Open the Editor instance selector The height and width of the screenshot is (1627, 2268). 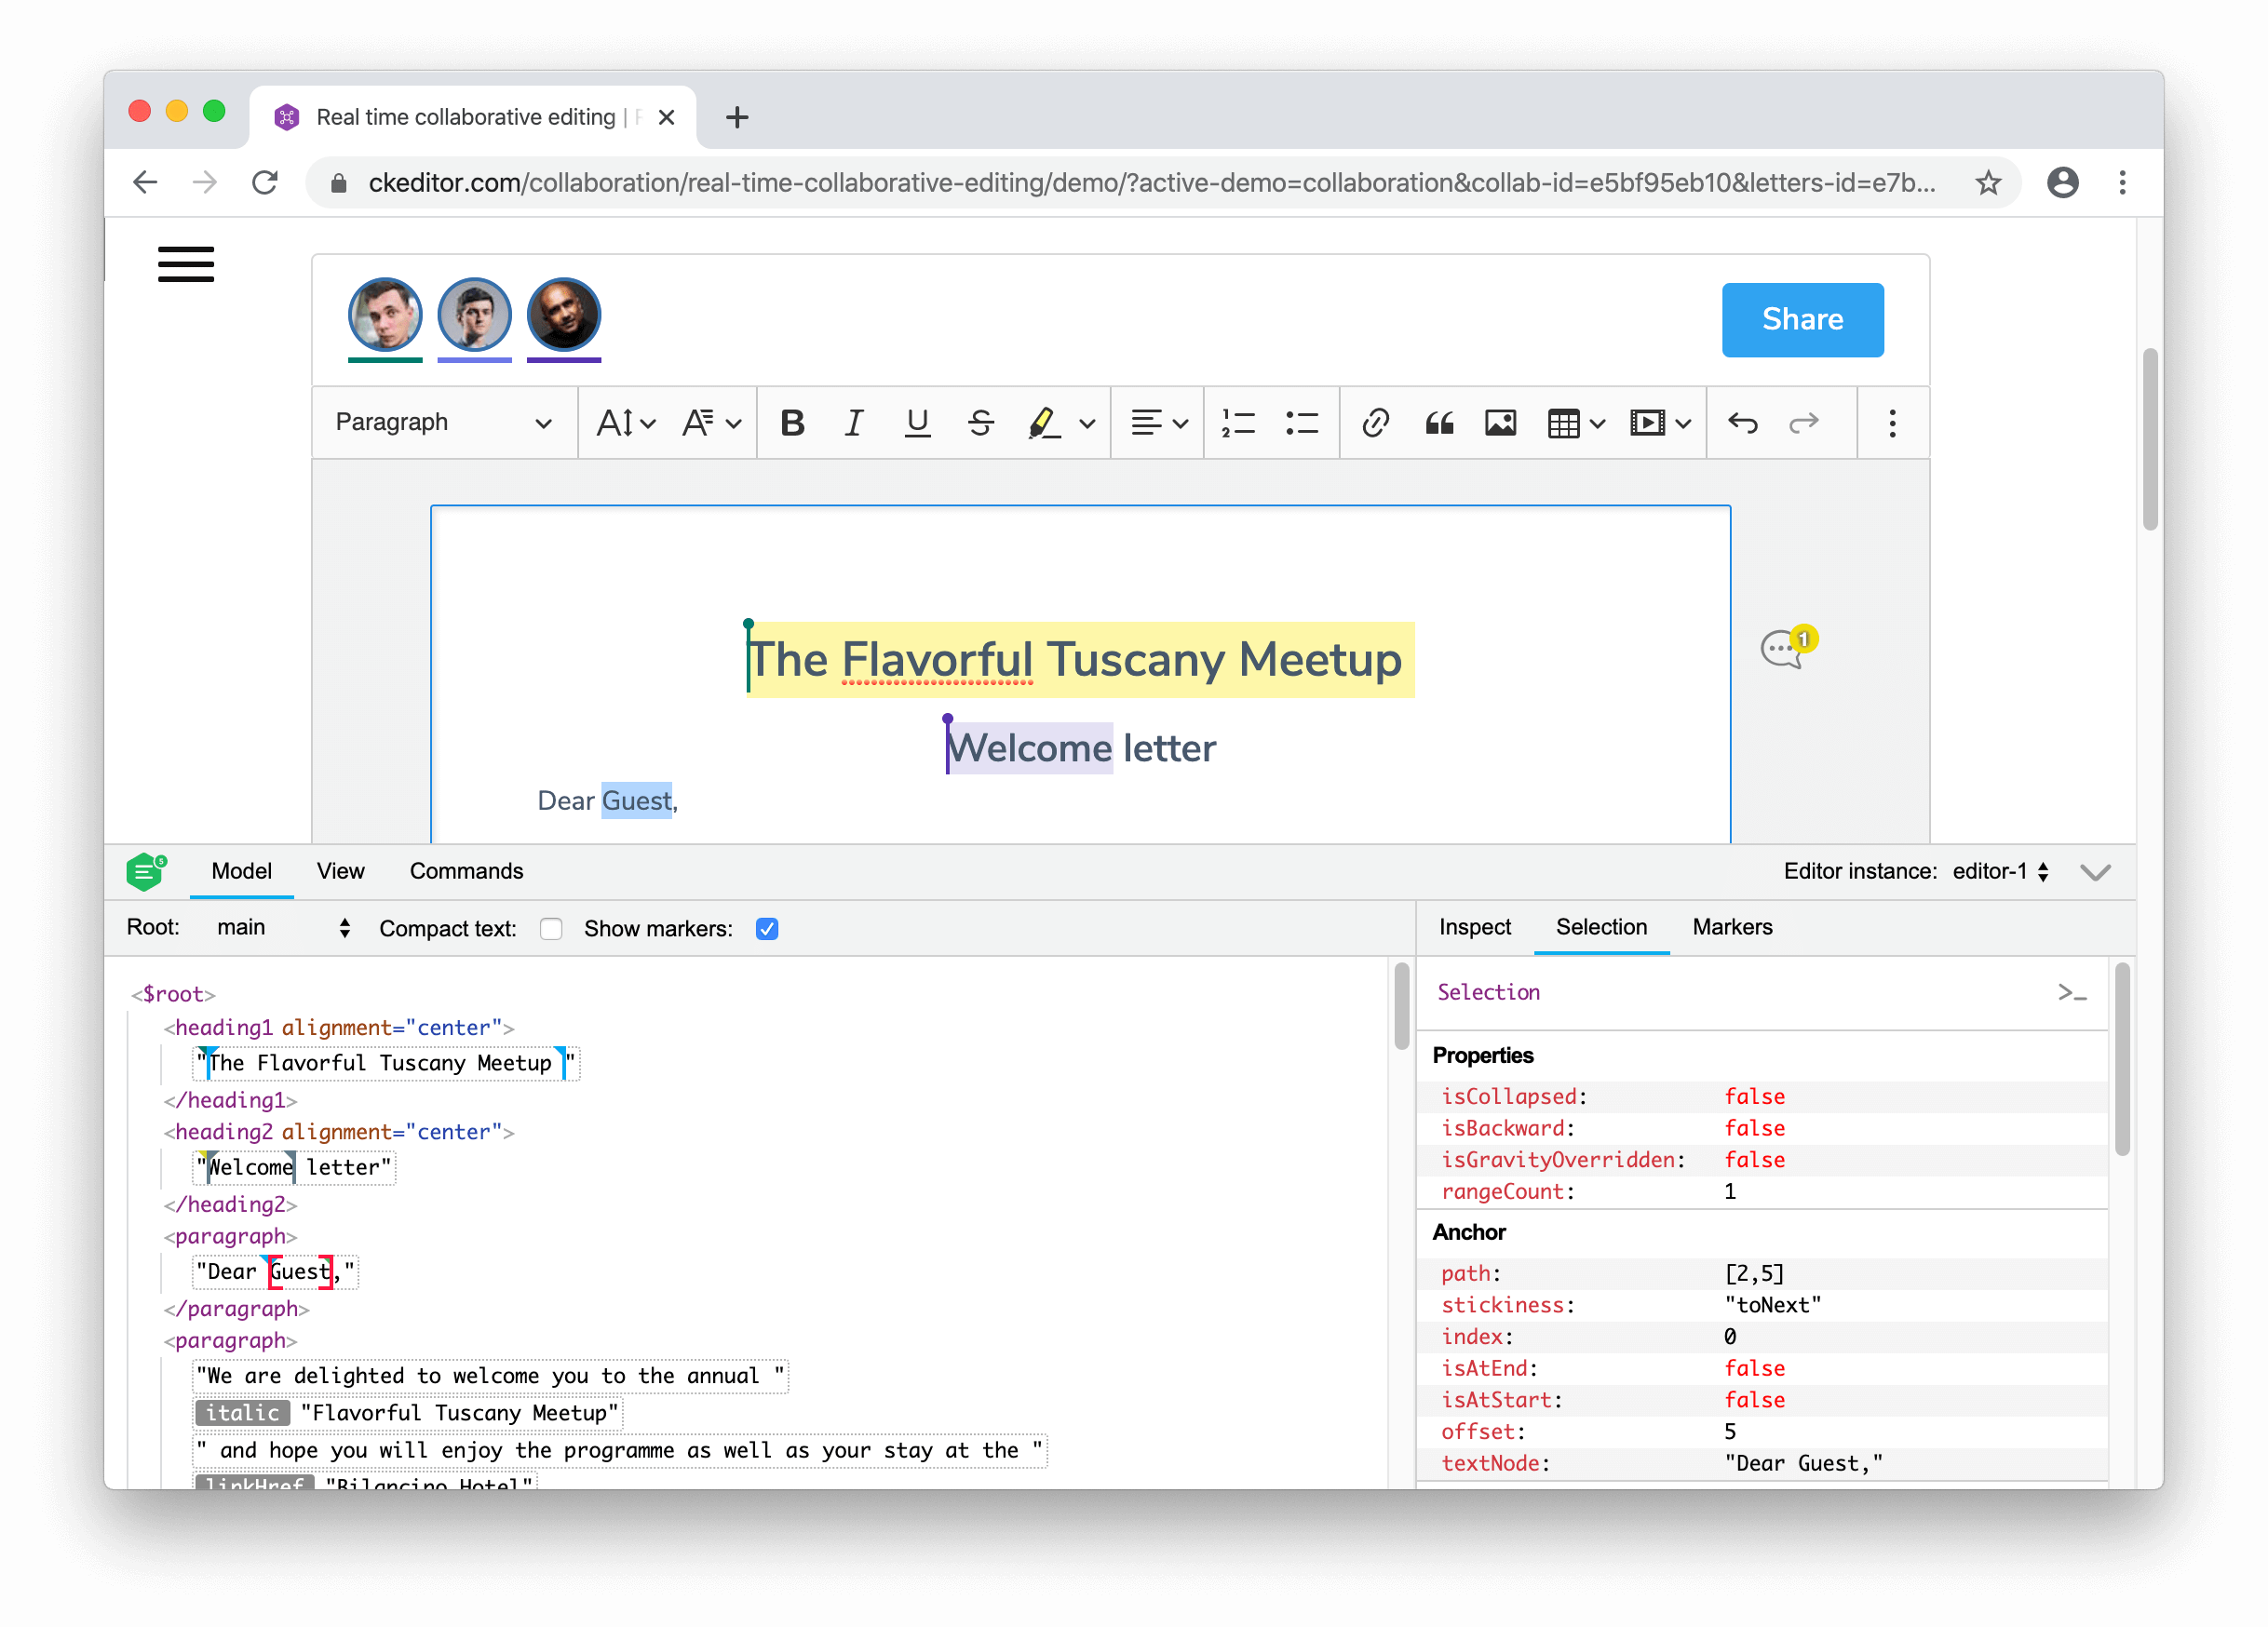(2000, 871)
